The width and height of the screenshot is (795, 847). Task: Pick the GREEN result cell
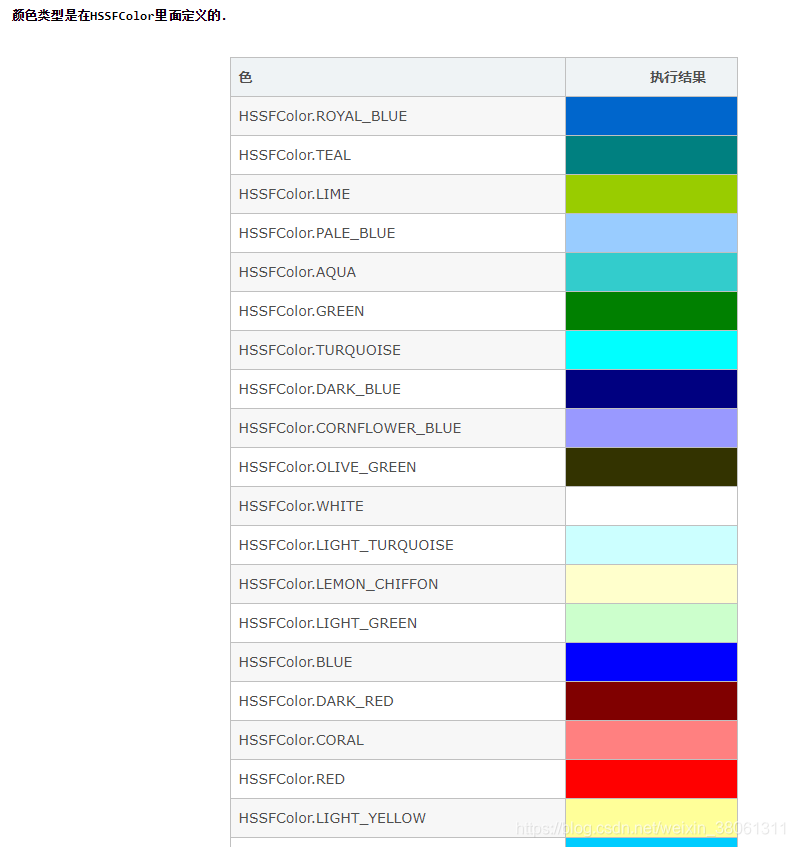tap(651, 311)
